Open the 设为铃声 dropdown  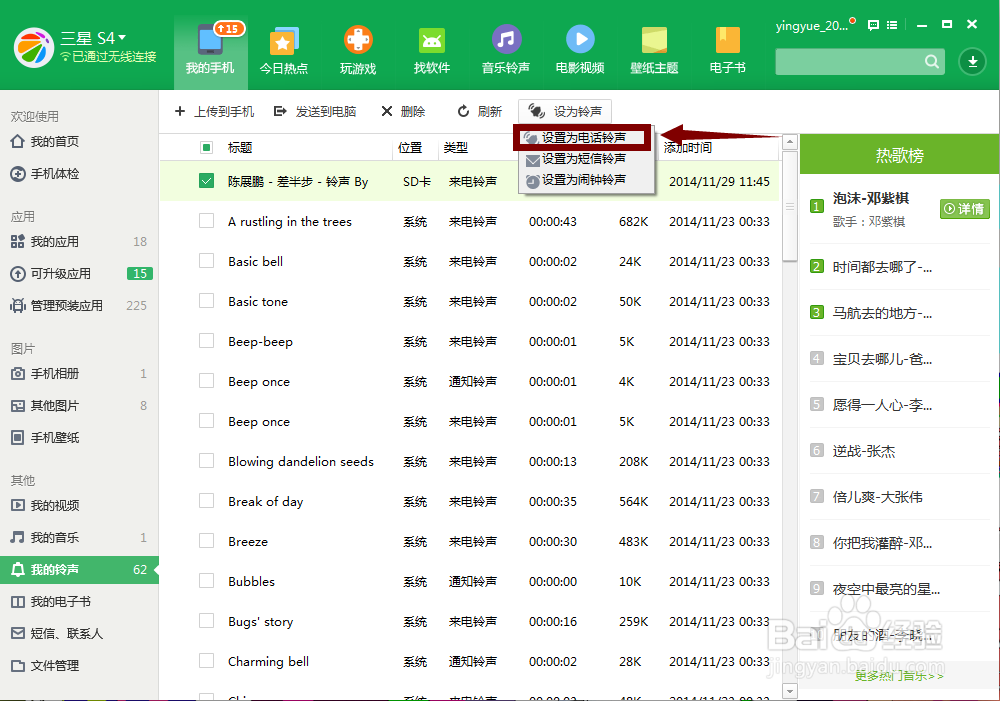pyautogui.click(x=564, y=112)
